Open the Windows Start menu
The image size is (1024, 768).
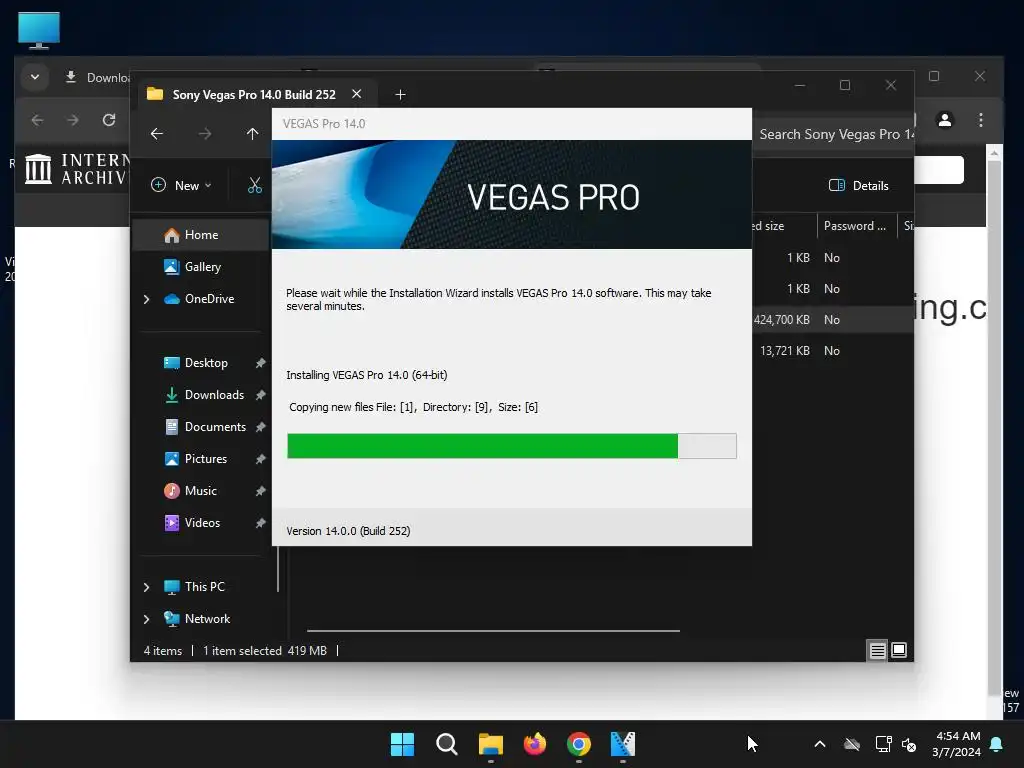tap(402, 744)
